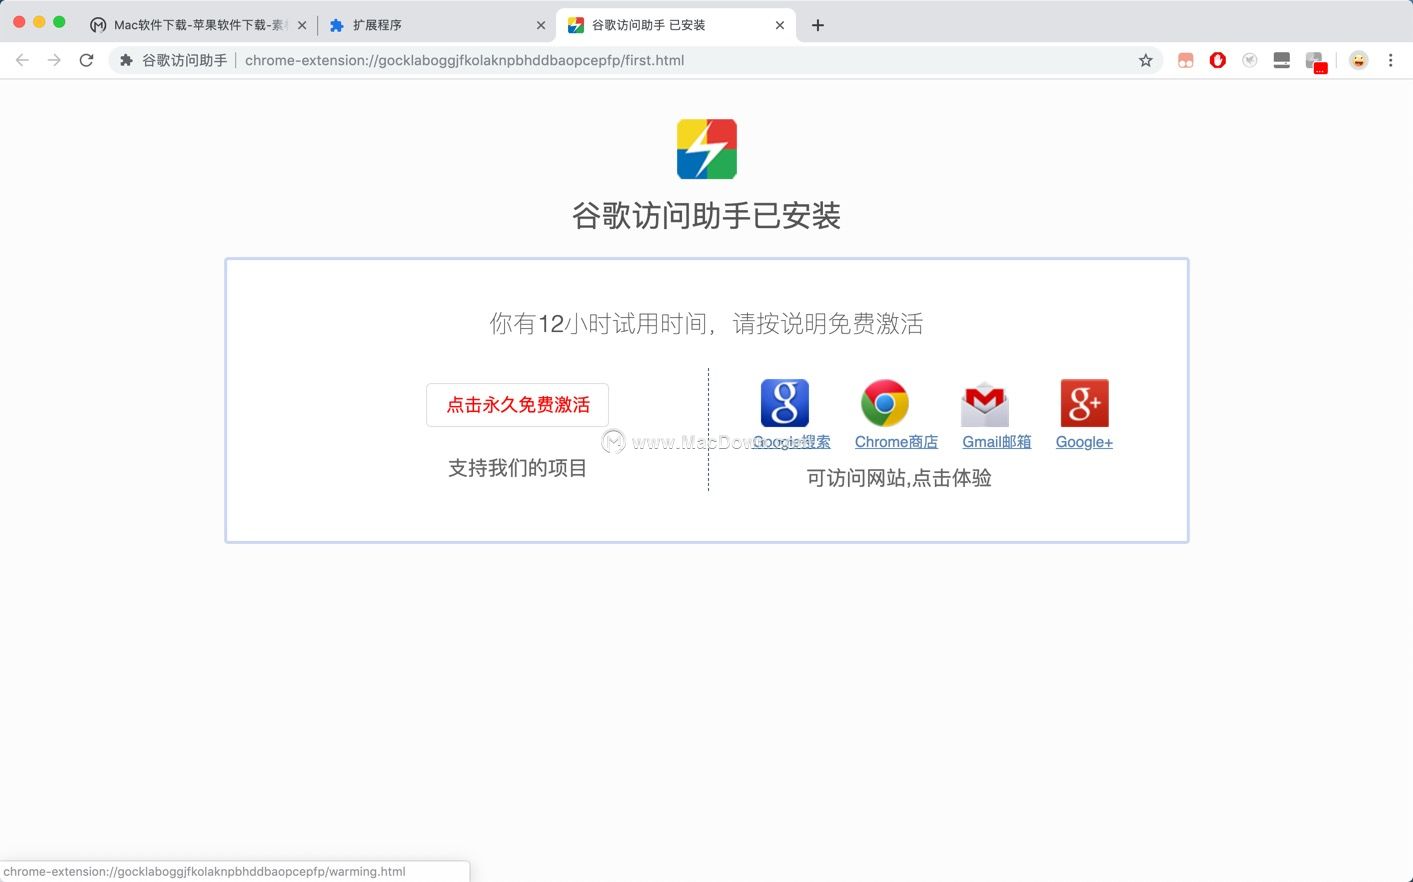The image size is (1413, 882).
Task: Click the puzzle icon in address bar
Action: point(126,60)
